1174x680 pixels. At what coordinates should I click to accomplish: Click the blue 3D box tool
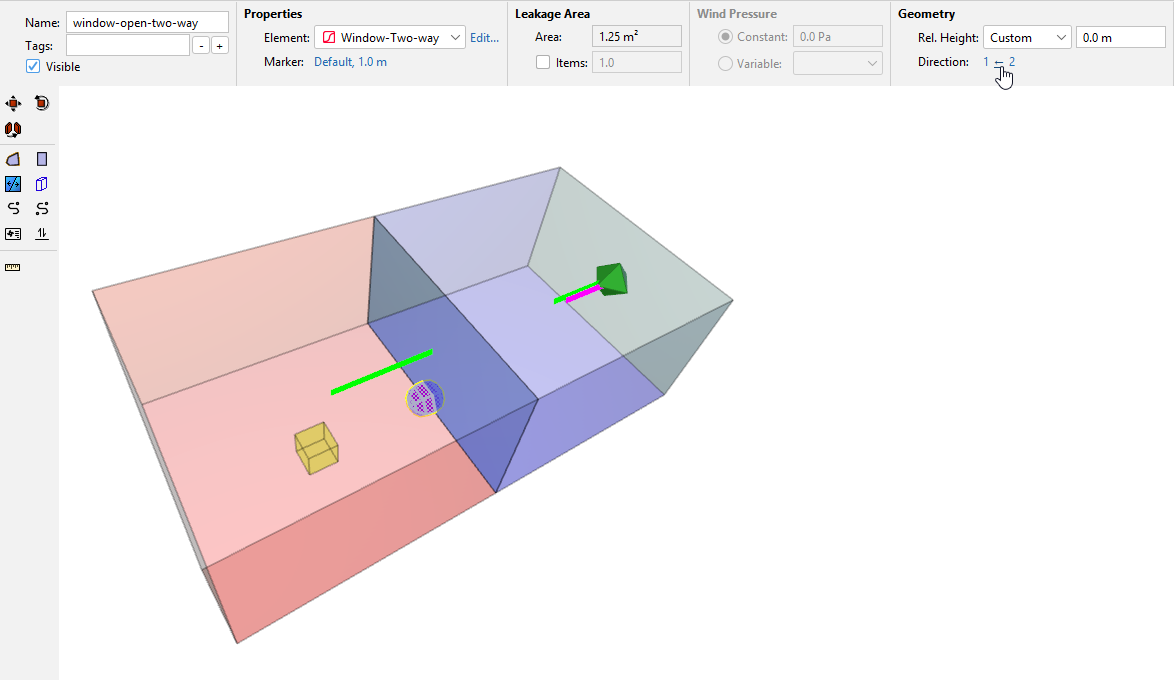coord(42,184)
